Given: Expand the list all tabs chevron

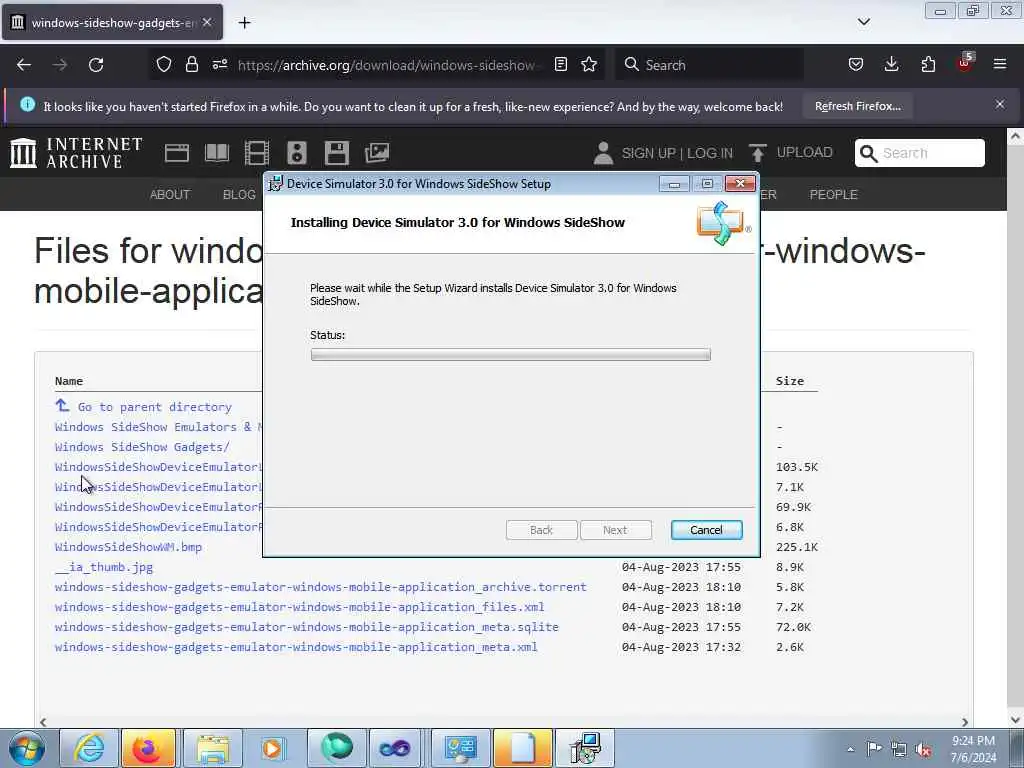Looking at the screenshot, I should point(863,22).
